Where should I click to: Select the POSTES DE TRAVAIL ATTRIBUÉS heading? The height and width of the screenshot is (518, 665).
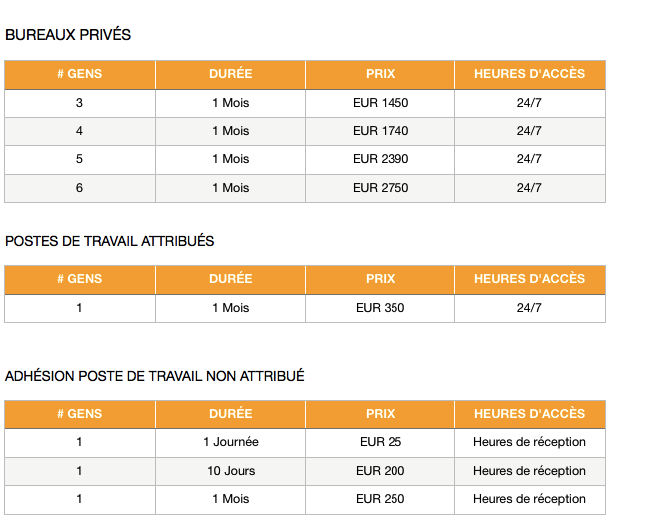pyautogui.click(x=109, y=241)
